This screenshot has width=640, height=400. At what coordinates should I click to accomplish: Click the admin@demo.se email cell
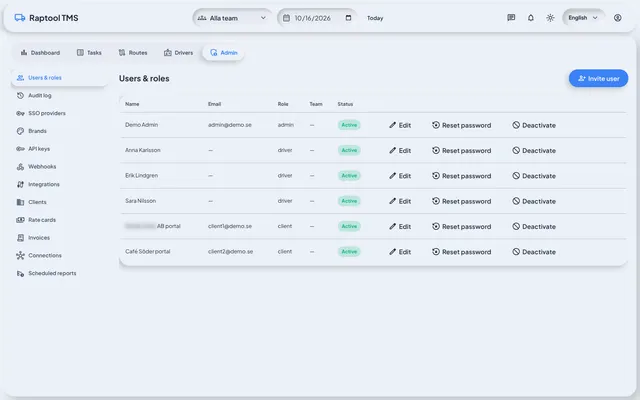(230, 125)
